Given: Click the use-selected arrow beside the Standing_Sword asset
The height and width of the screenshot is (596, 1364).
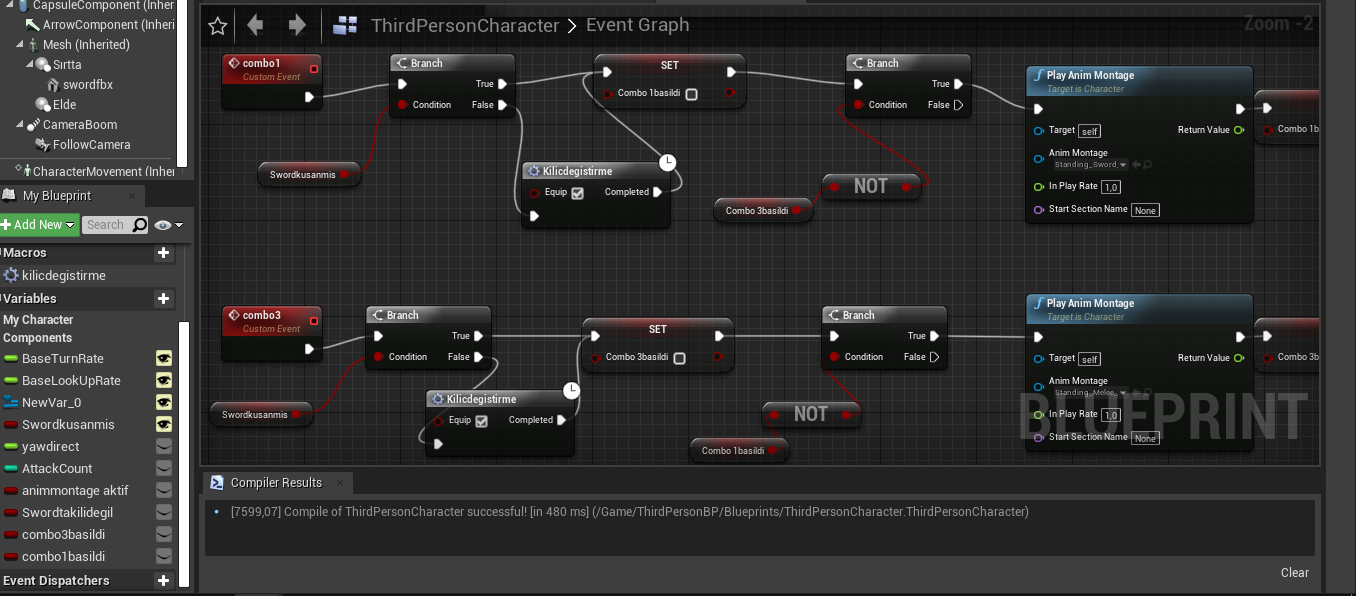Looking at the screenshot, I should pos(1136,165).
